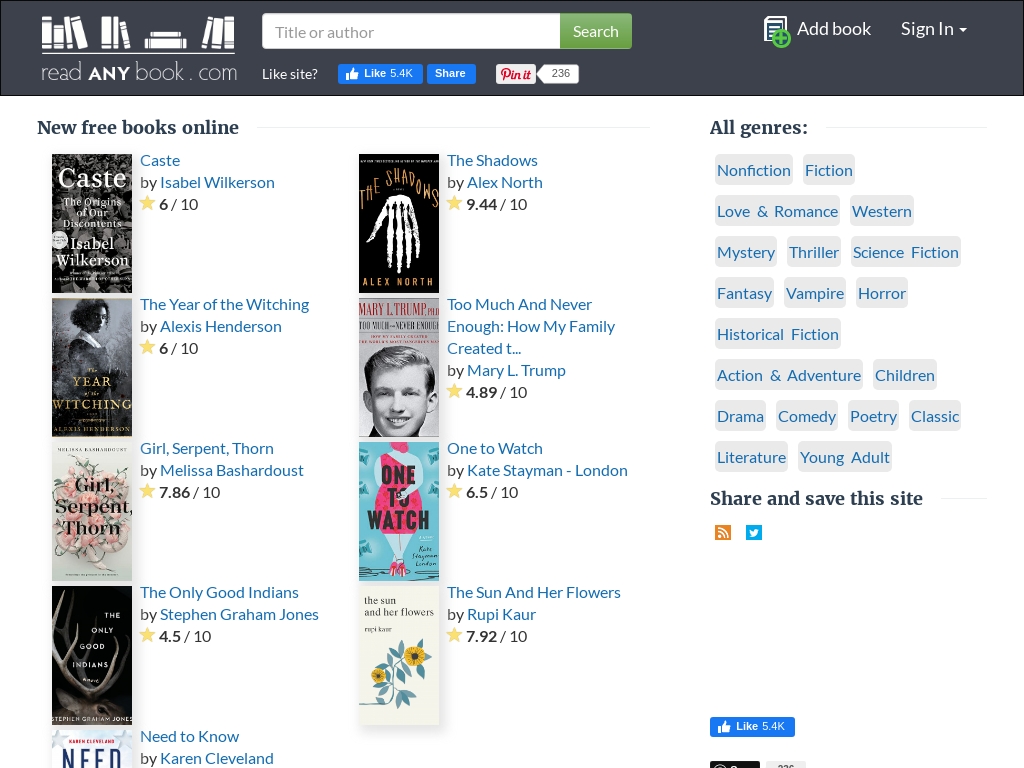Screen dimensions: 1024x768
Task: Open The Only Good Indians title
Action: tap(219, 593)
